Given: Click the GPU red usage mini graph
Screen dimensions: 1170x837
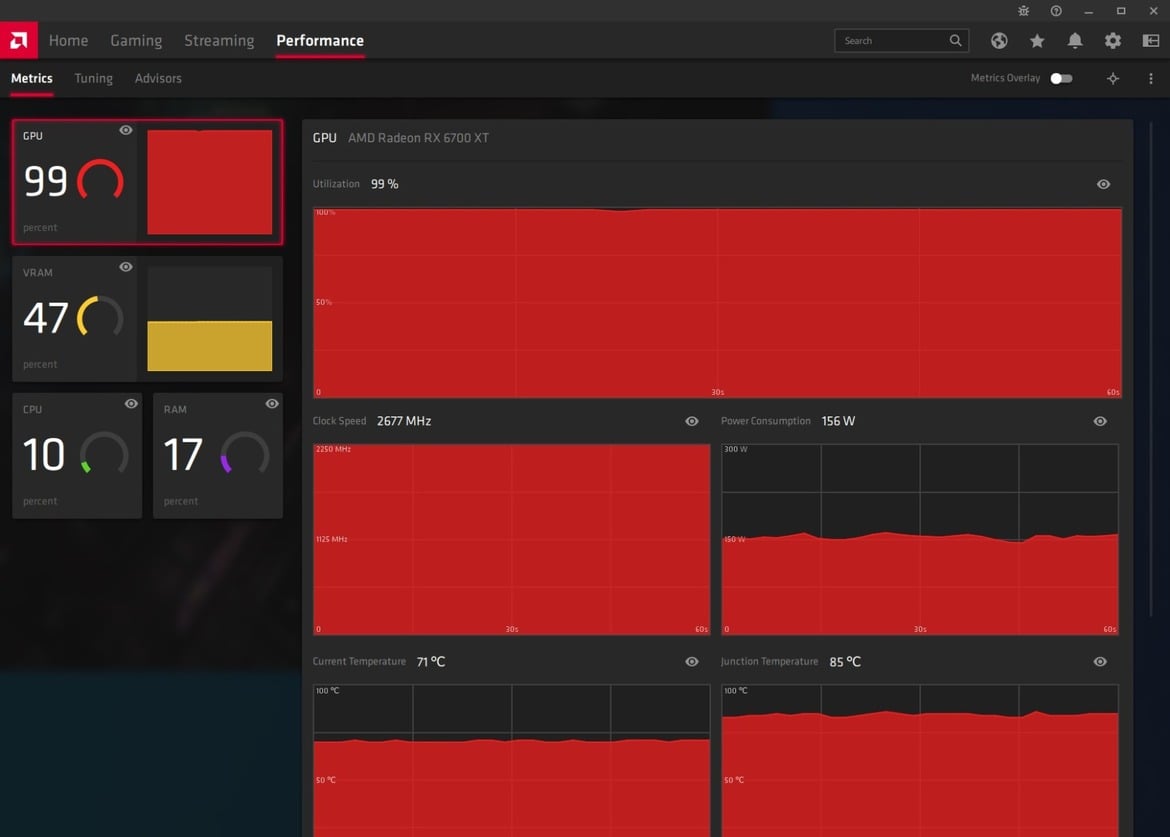Looking at the screenshot, I should [210, 182].
